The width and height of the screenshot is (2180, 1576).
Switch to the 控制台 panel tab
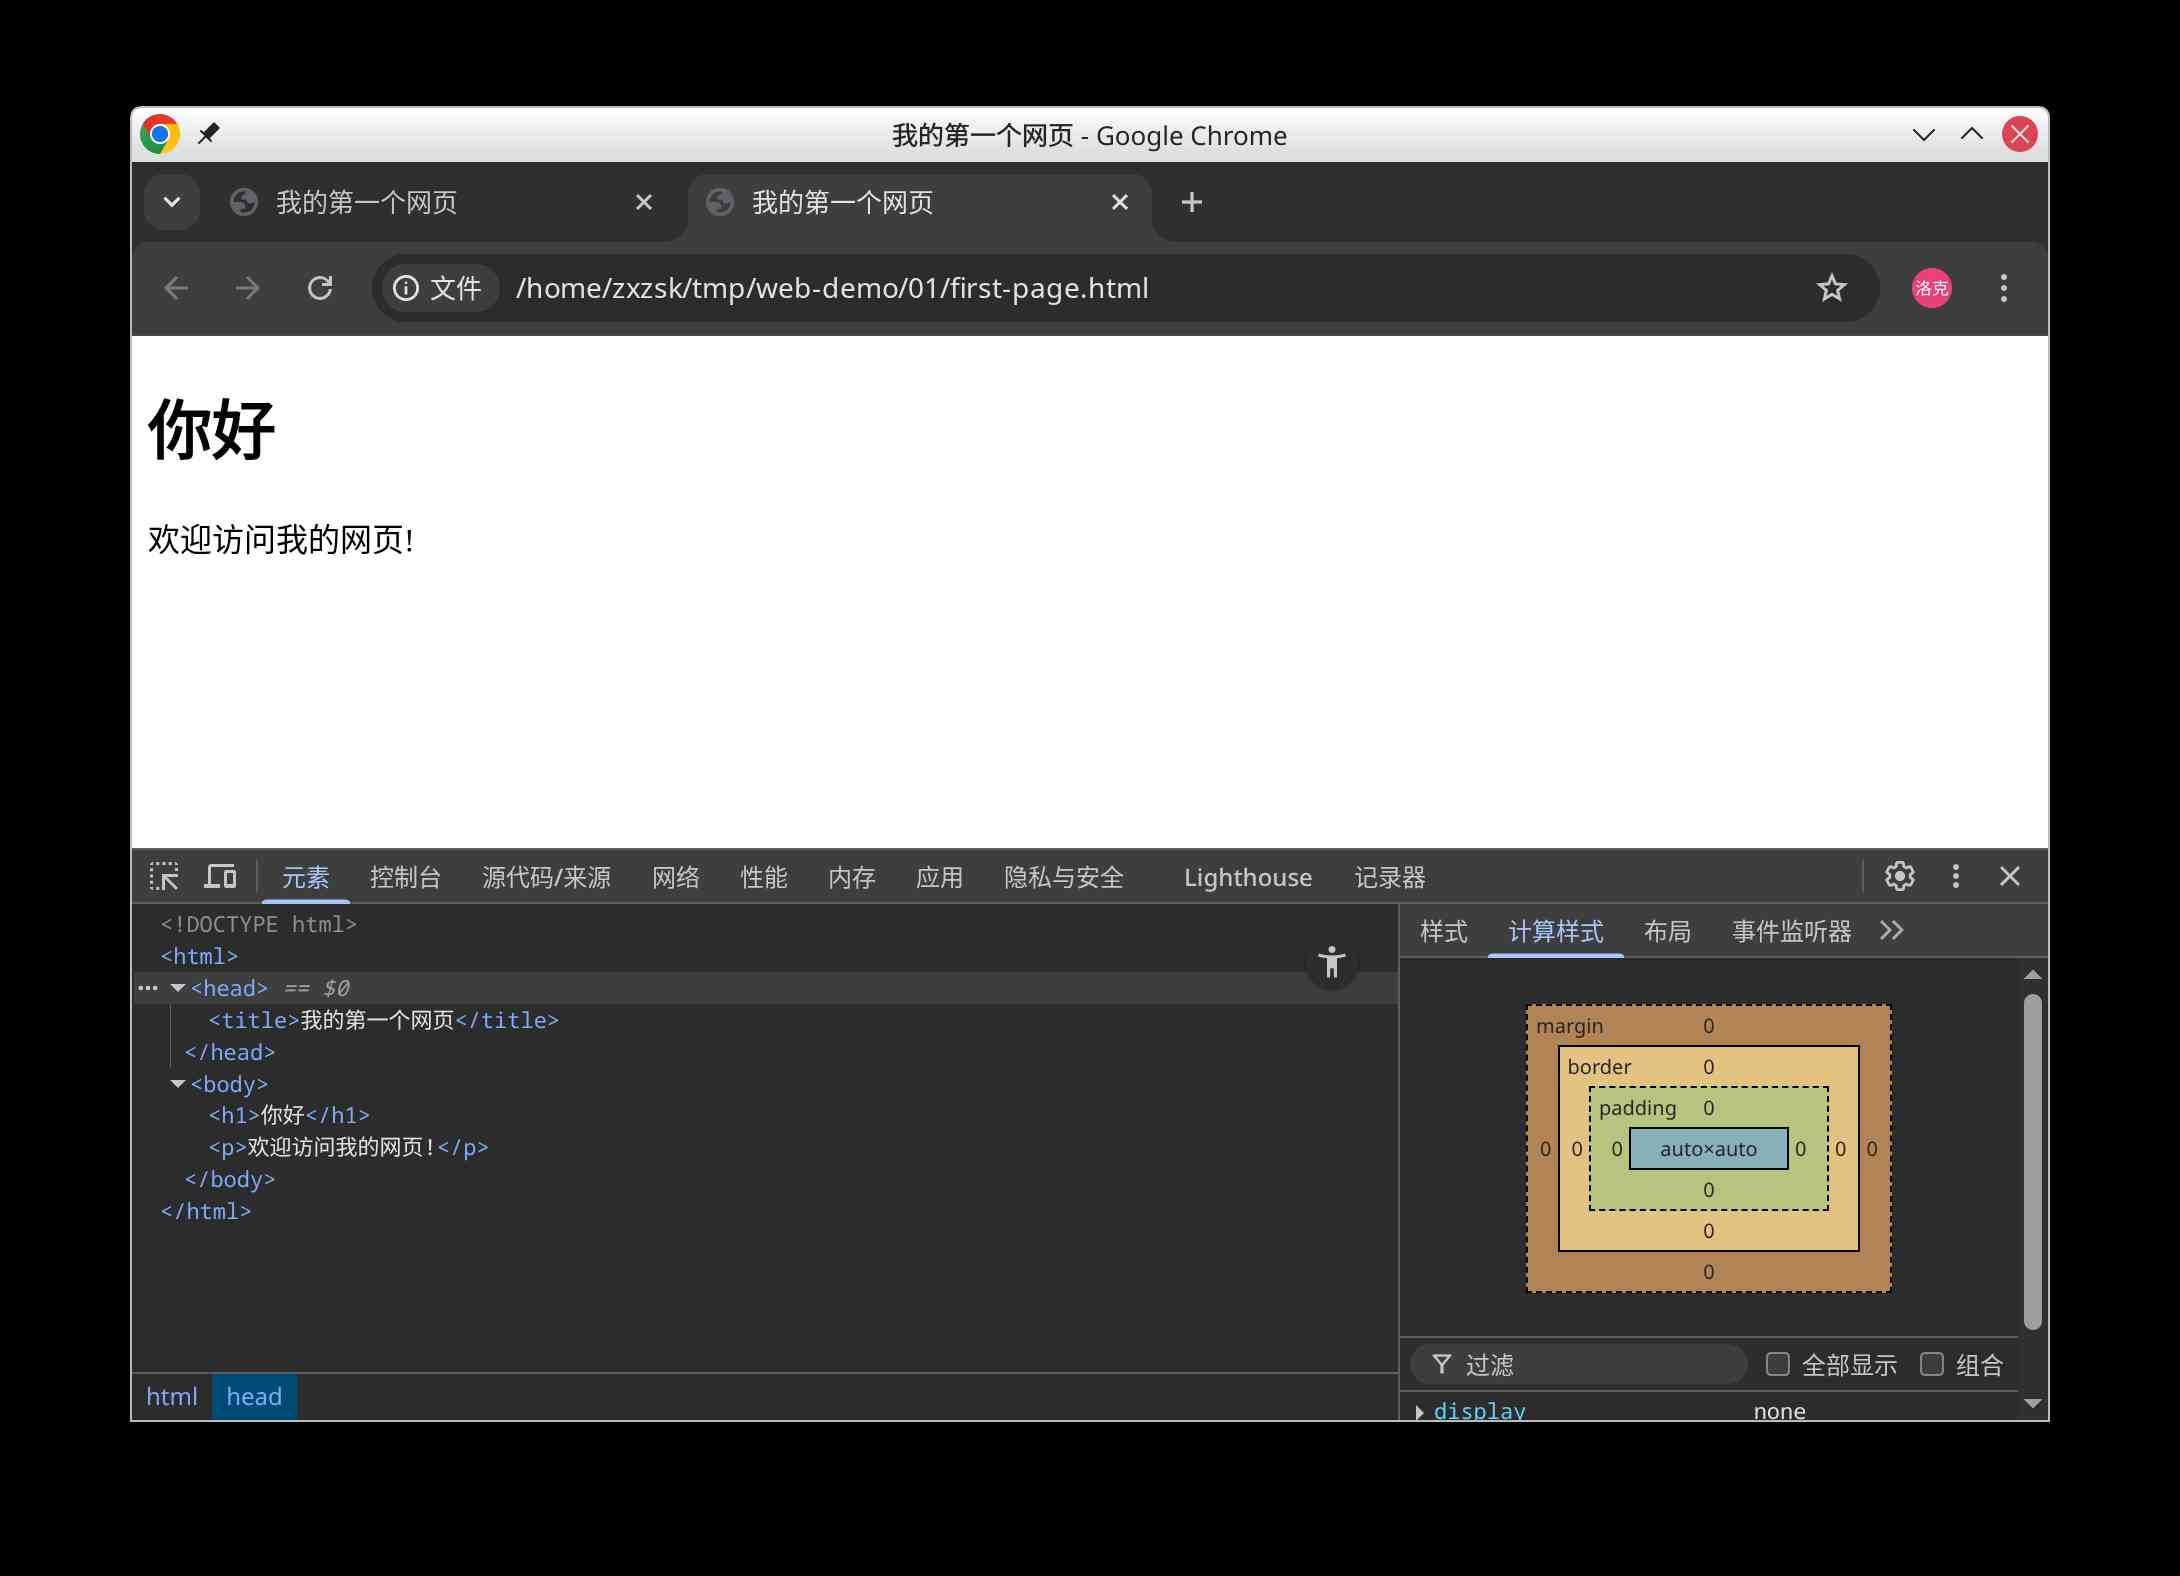(405, 877)
